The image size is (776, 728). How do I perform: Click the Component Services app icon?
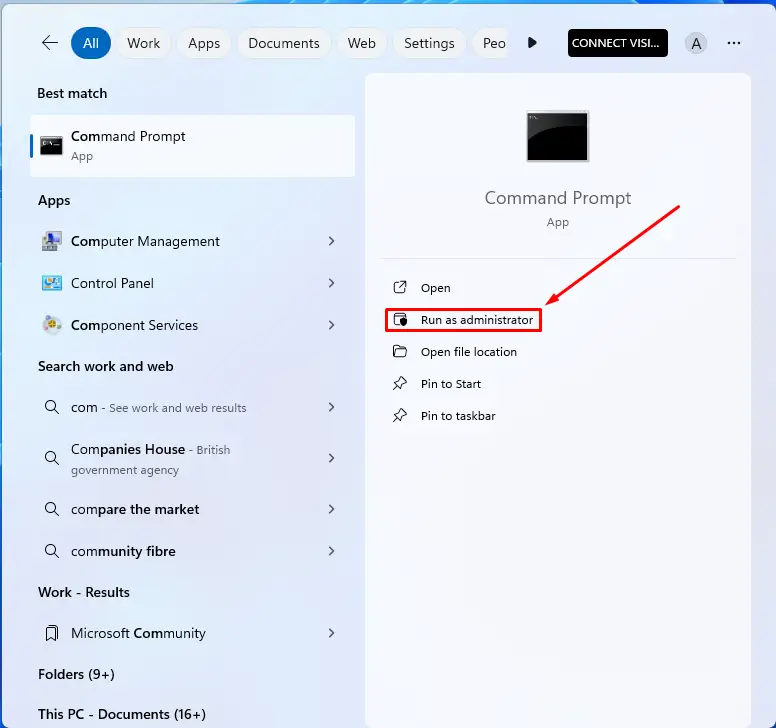[52, 325]
